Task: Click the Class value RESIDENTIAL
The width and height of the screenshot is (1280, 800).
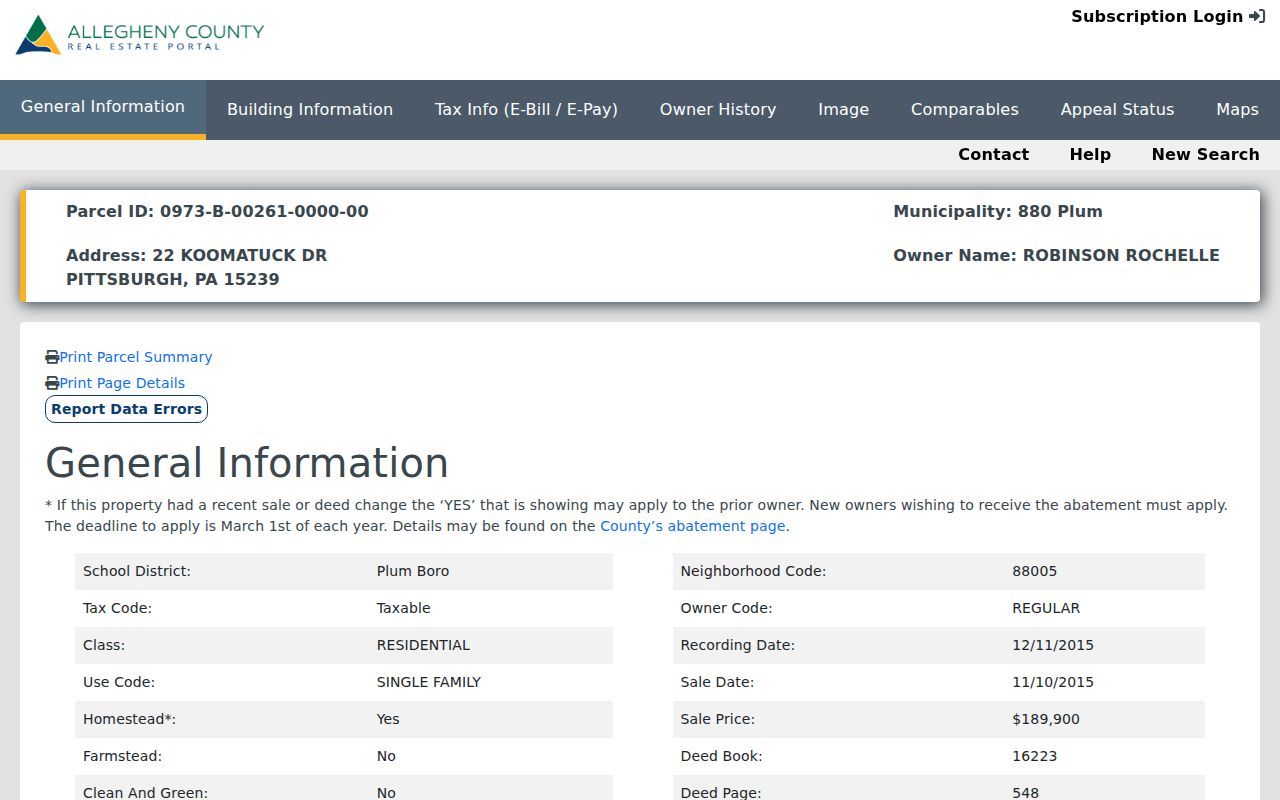Action: [423, 645]
